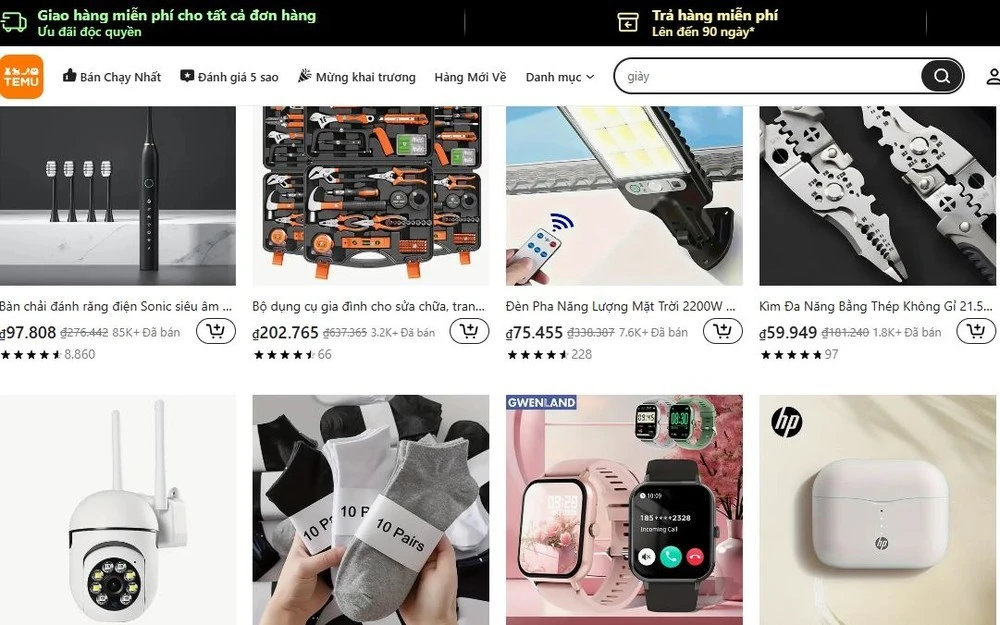The image size is (1000, 625).
Task: Add the electric toothbrush to cart
Action: (x=216, y=331)
